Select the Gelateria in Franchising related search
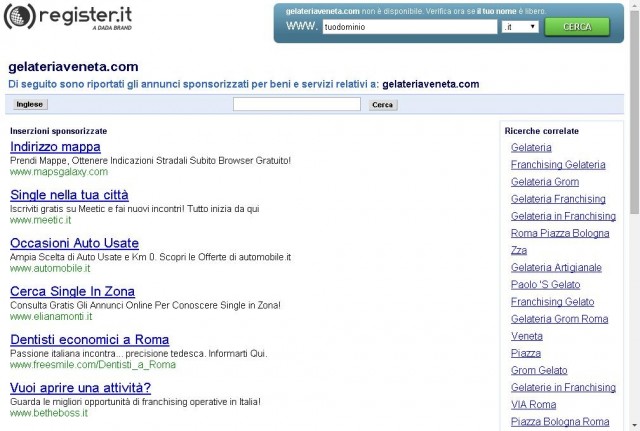Viewport: 640px width, 431px height. pyautogui.click(x=563, y=216)
